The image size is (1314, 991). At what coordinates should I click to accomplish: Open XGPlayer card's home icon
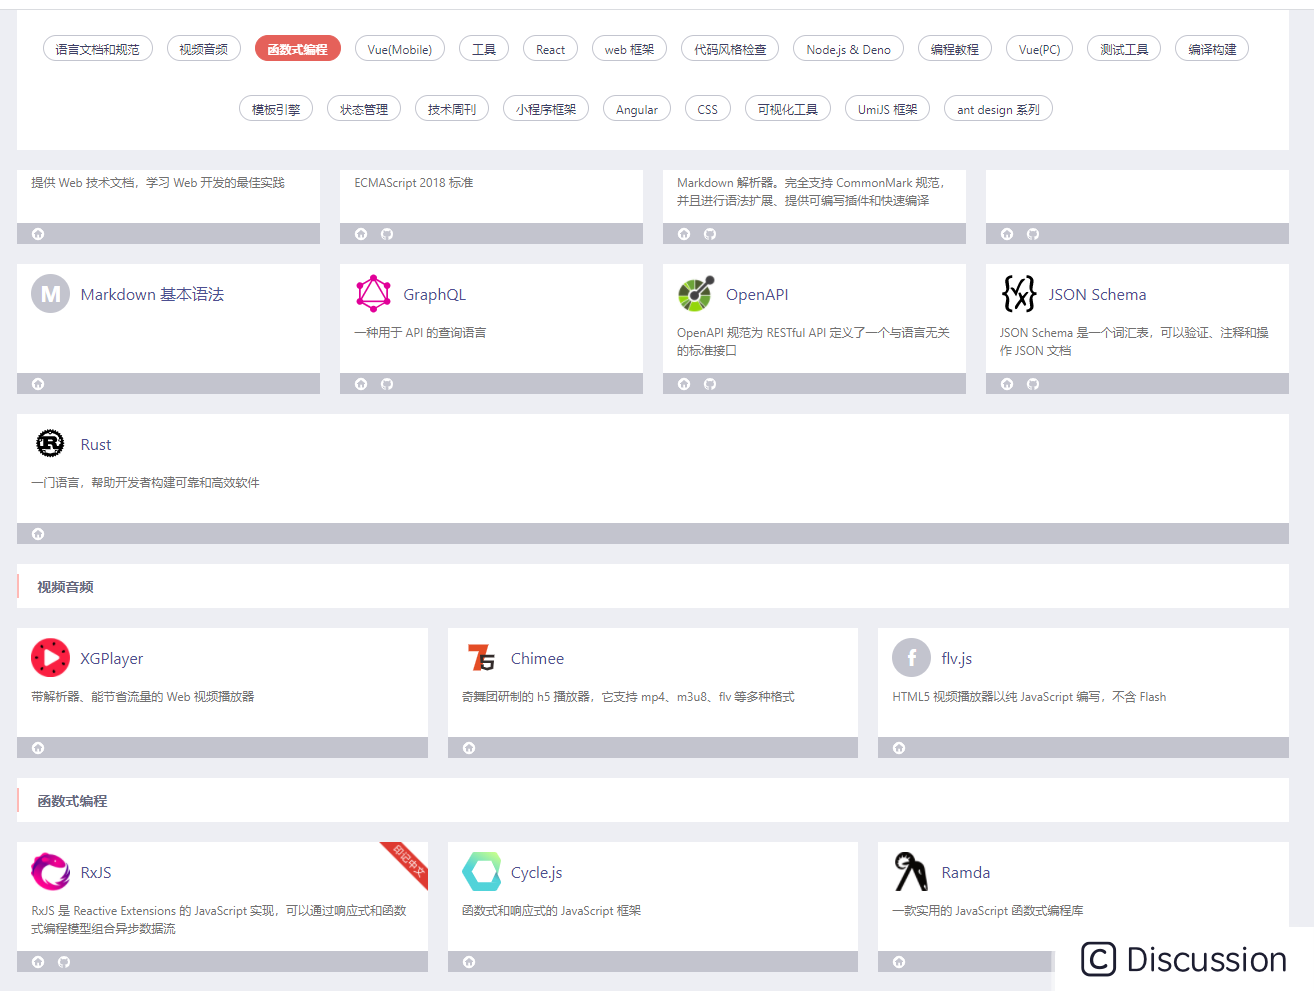[38, 748]
